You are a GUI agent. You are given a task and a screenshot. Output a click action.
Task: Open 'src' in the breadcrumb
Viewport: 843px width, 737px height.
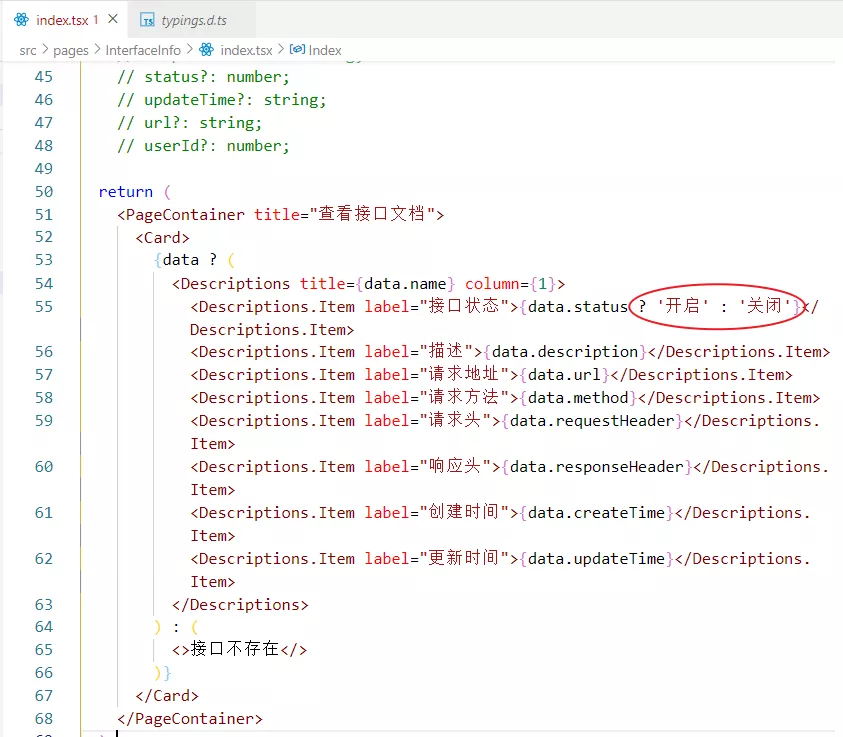click(x=28, y=51)
